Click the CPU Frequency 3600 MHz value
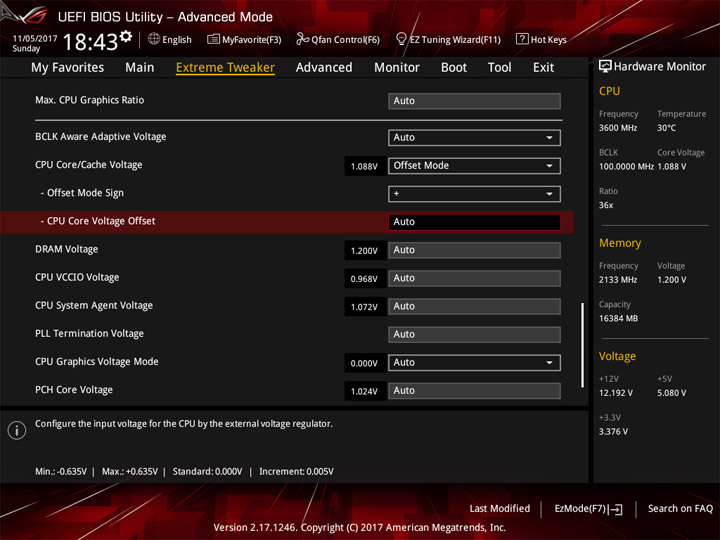 [618, 128]
